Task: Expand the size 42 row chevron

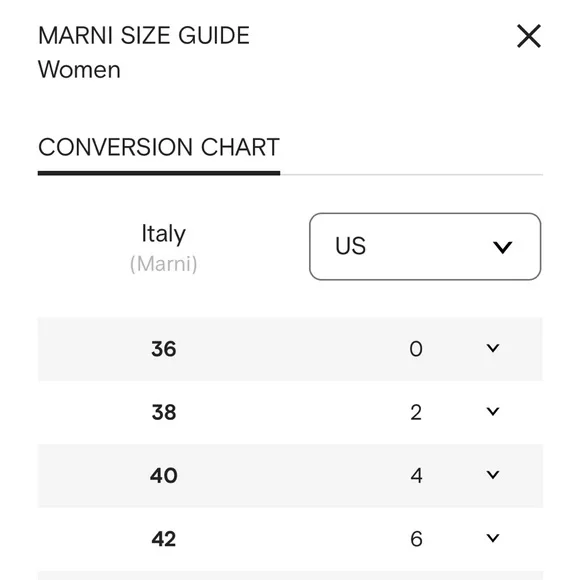Action: (493, 538)
